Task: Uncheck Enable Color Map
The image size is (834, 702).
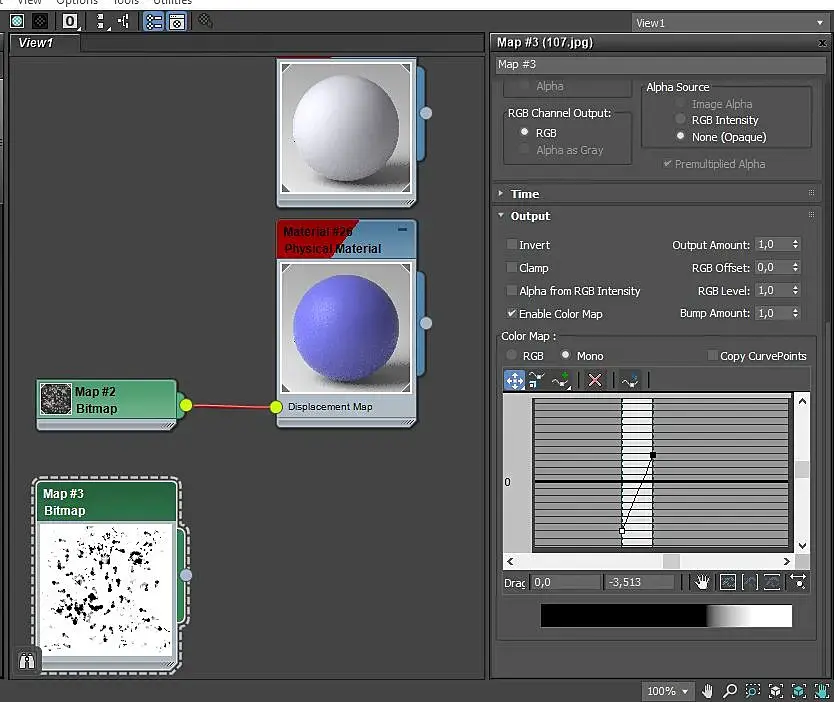Action: coord(512,314)
